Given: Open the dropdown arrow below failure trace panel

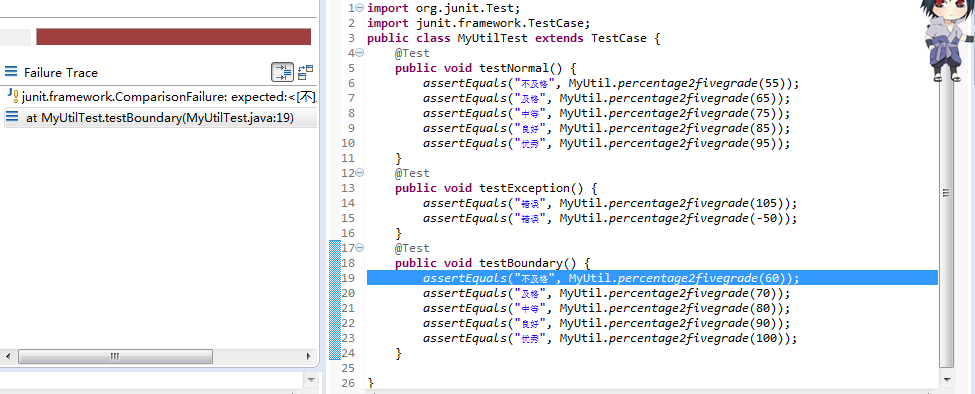Looking at the screenshot, I should point(310,379).
